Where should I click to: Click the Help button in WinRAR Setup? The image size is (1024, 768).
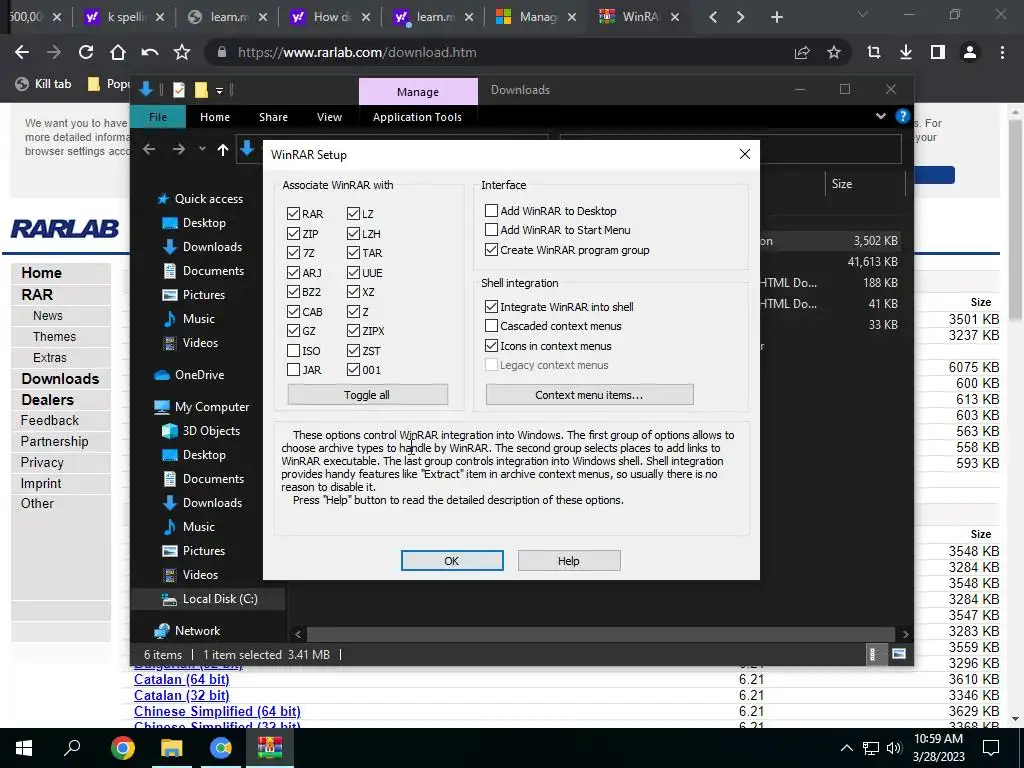[569, 560]
